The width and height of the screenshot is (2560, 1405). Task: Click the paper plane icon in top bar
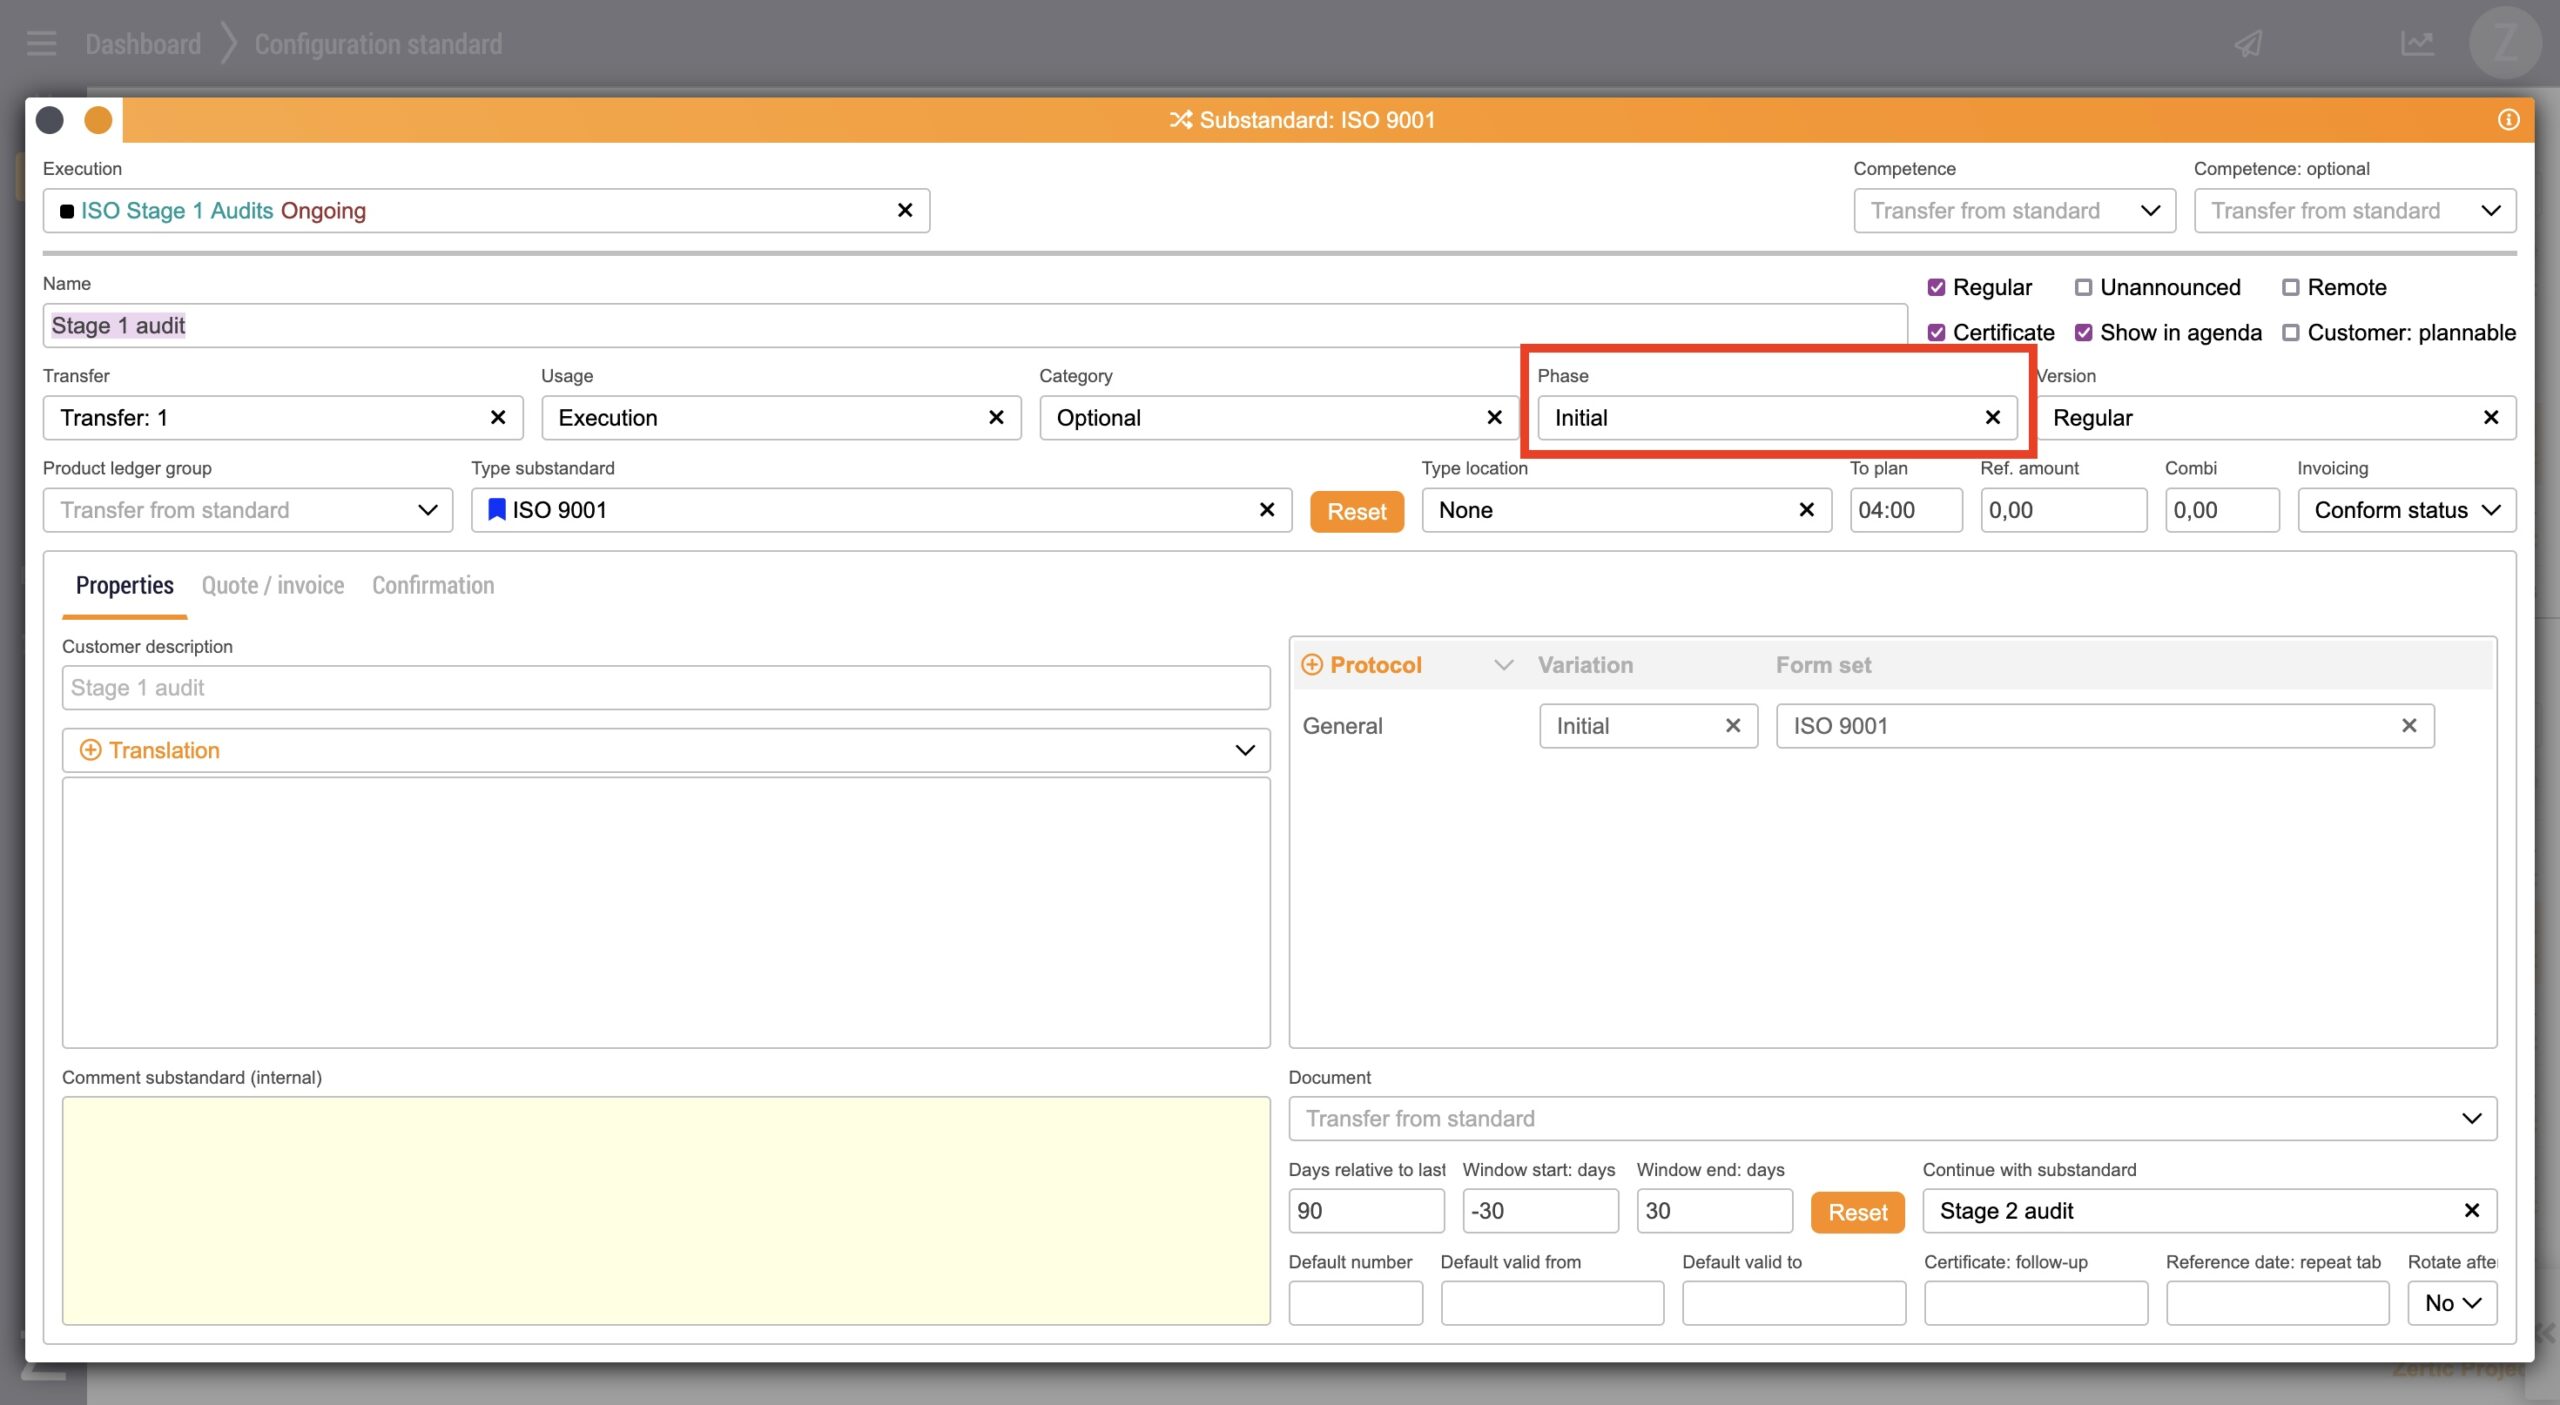point(2249,44)
